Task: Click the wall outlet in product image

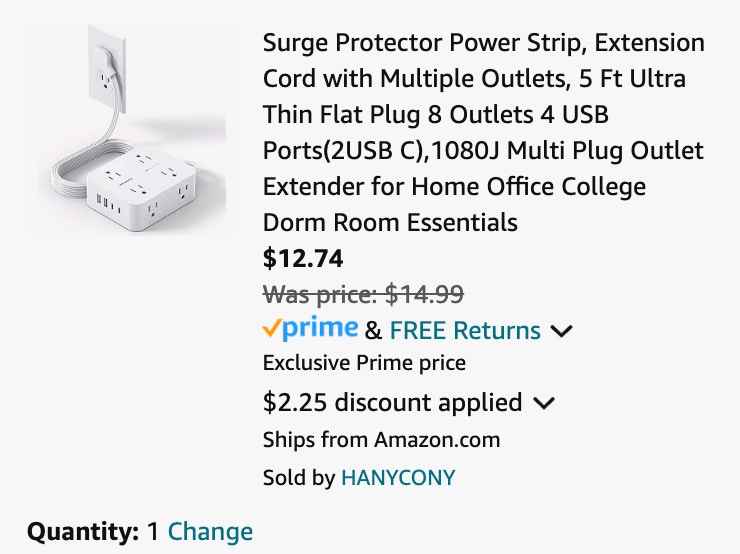Action: pos(107,68)
